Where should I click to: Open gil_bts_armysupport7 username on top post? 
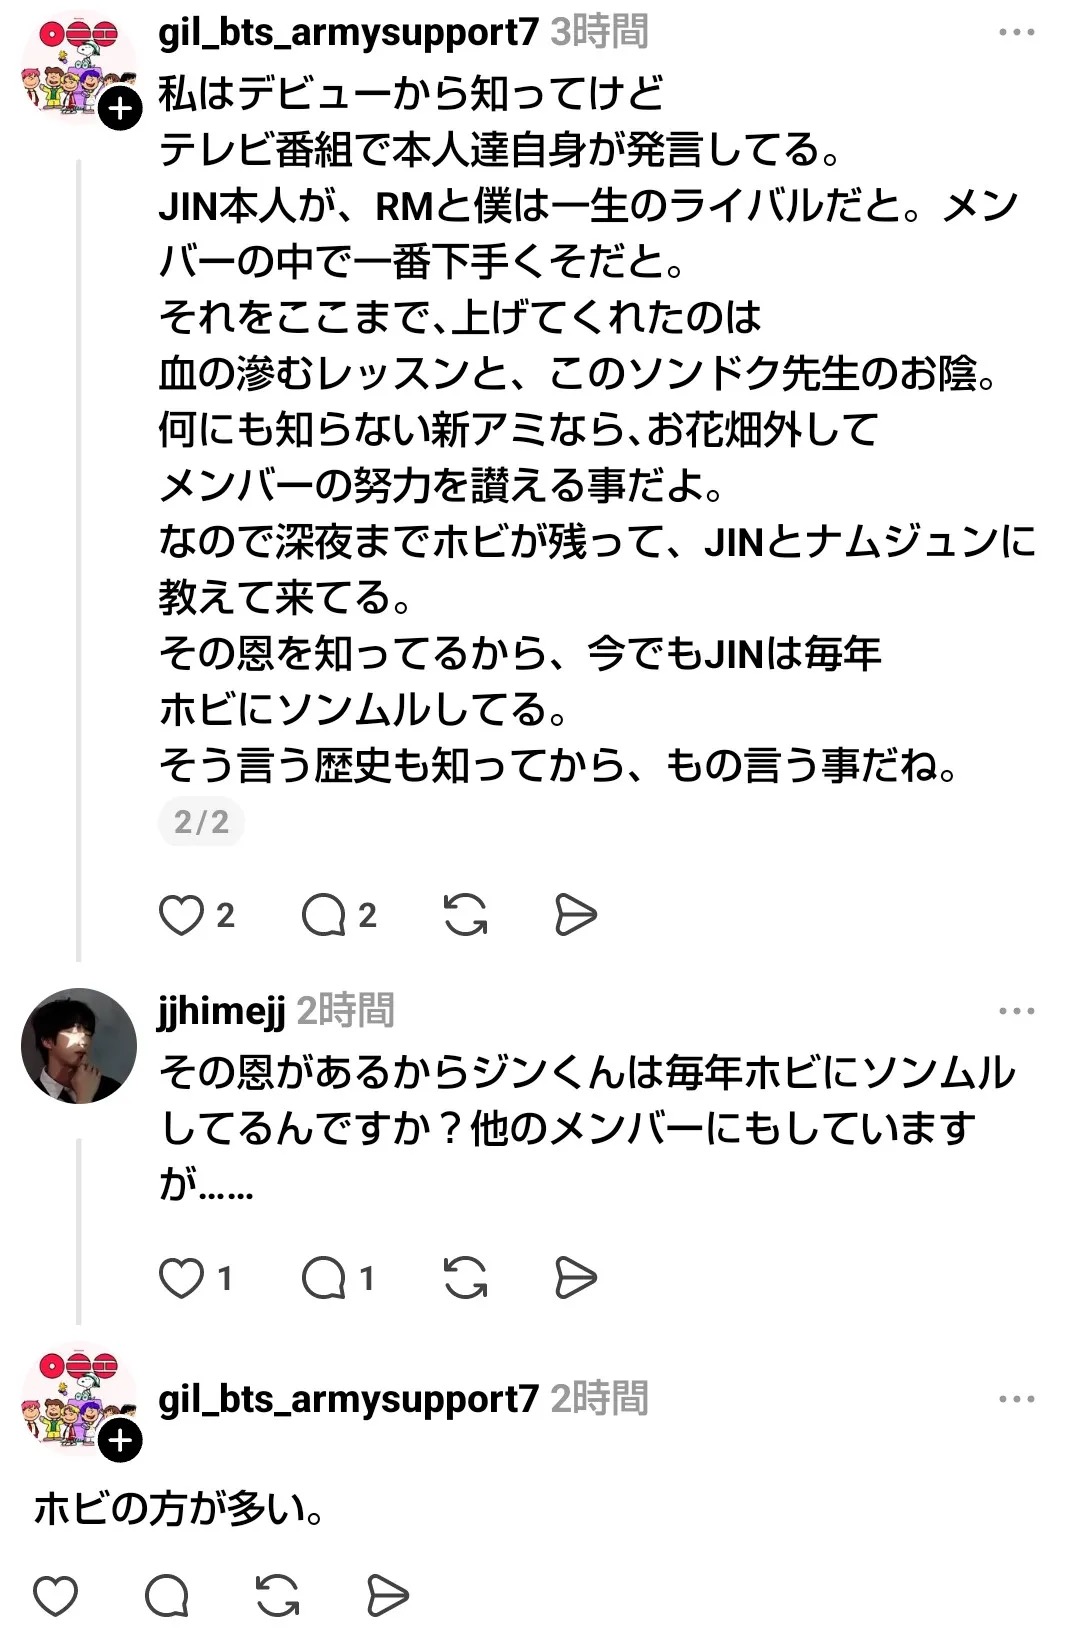348,33
